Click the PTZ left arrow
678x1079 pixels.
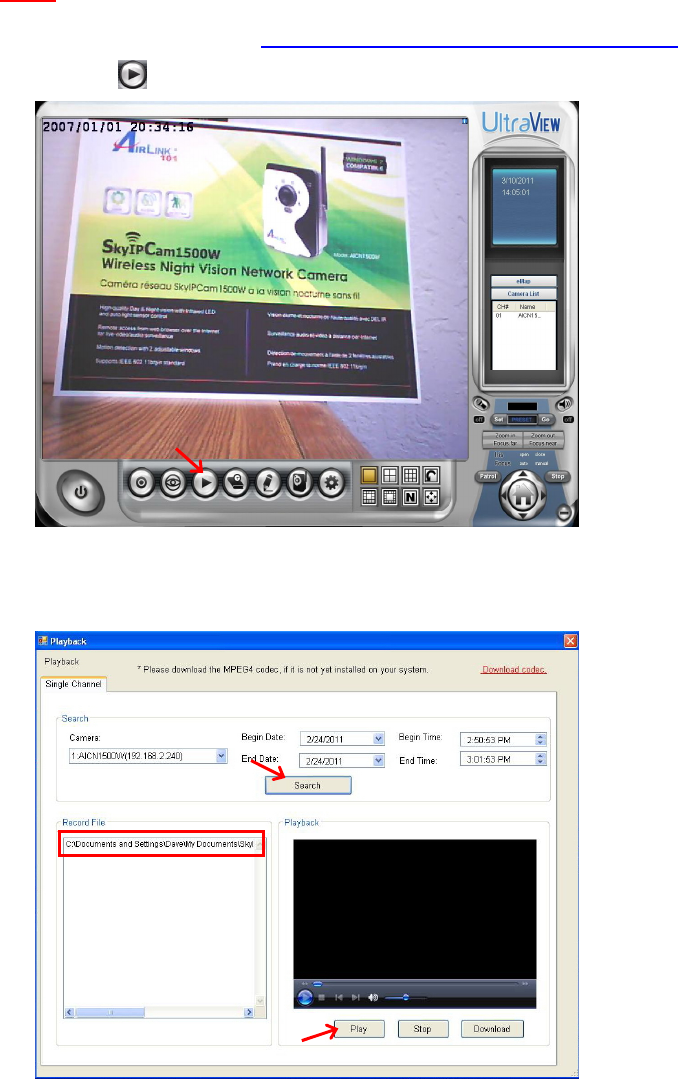coord(502,494)
